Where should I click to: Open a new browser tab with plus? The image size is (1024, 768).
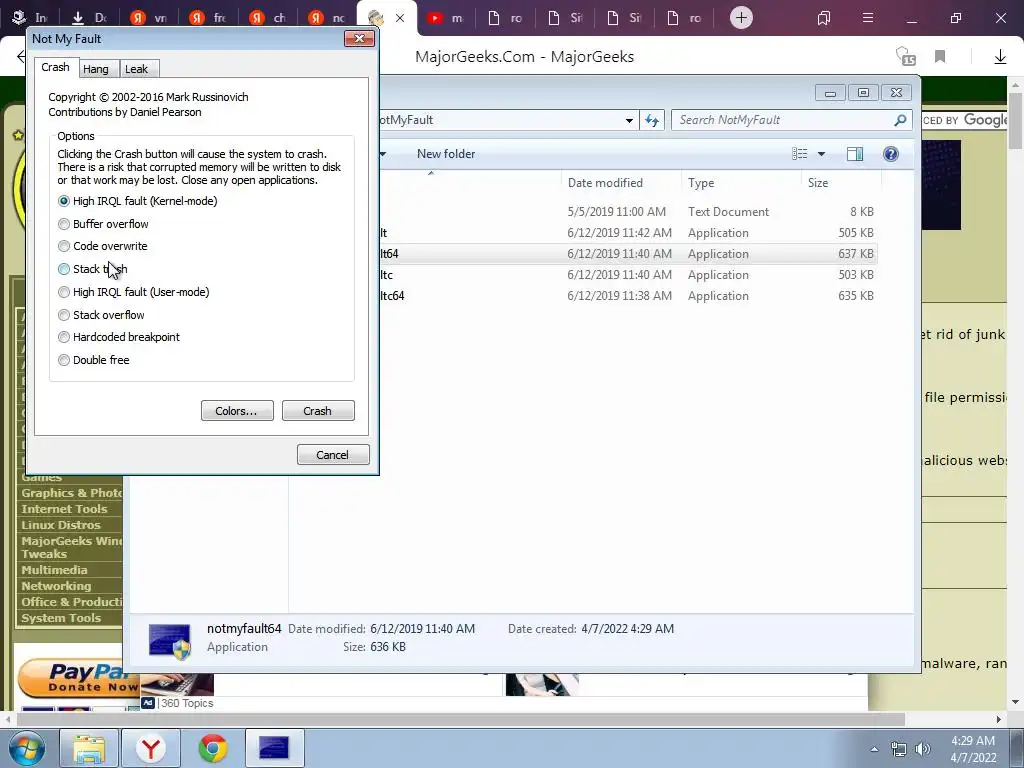point(741,18)
